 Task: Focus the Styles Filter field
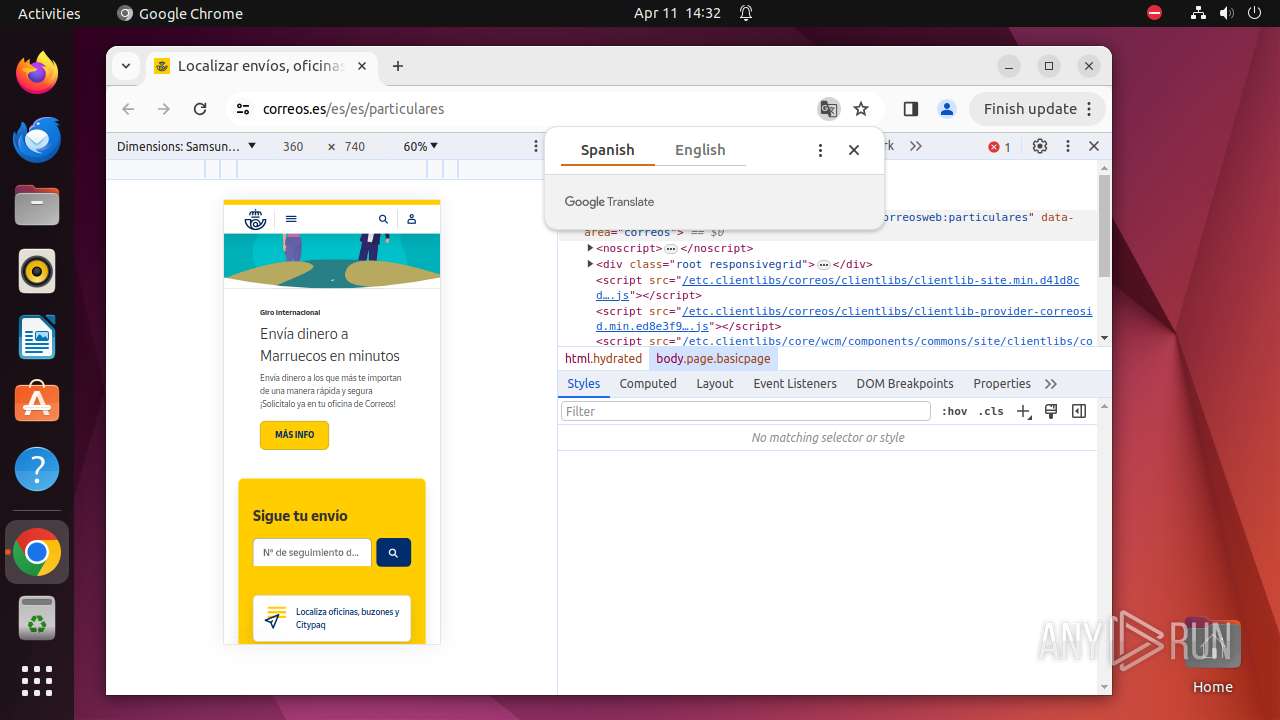point(746,411)
